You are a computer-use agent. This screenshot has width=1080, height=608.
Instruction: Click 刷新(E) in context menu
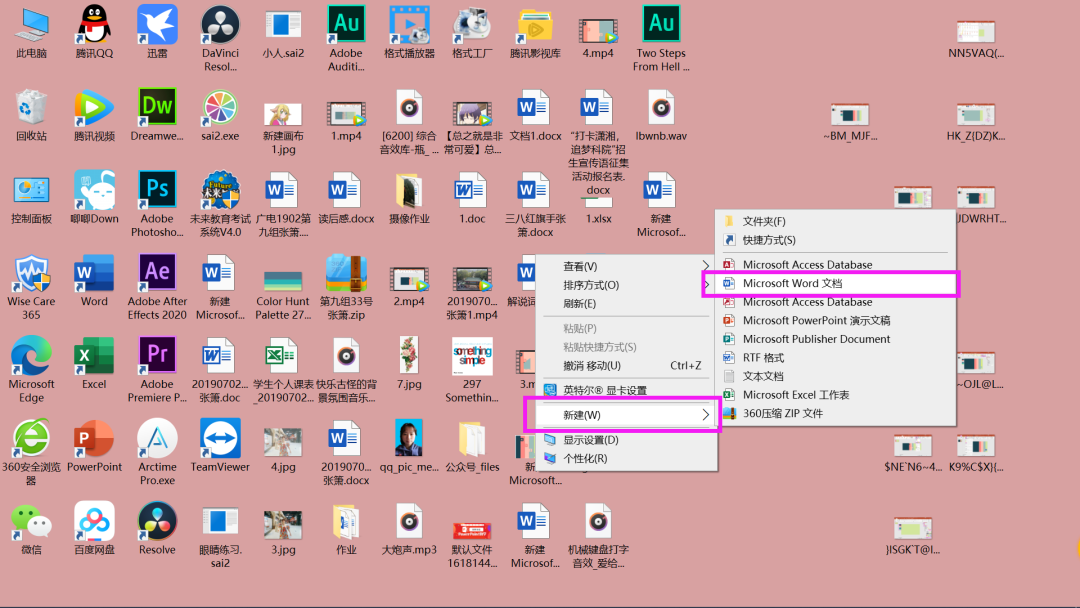coord(580,304)
